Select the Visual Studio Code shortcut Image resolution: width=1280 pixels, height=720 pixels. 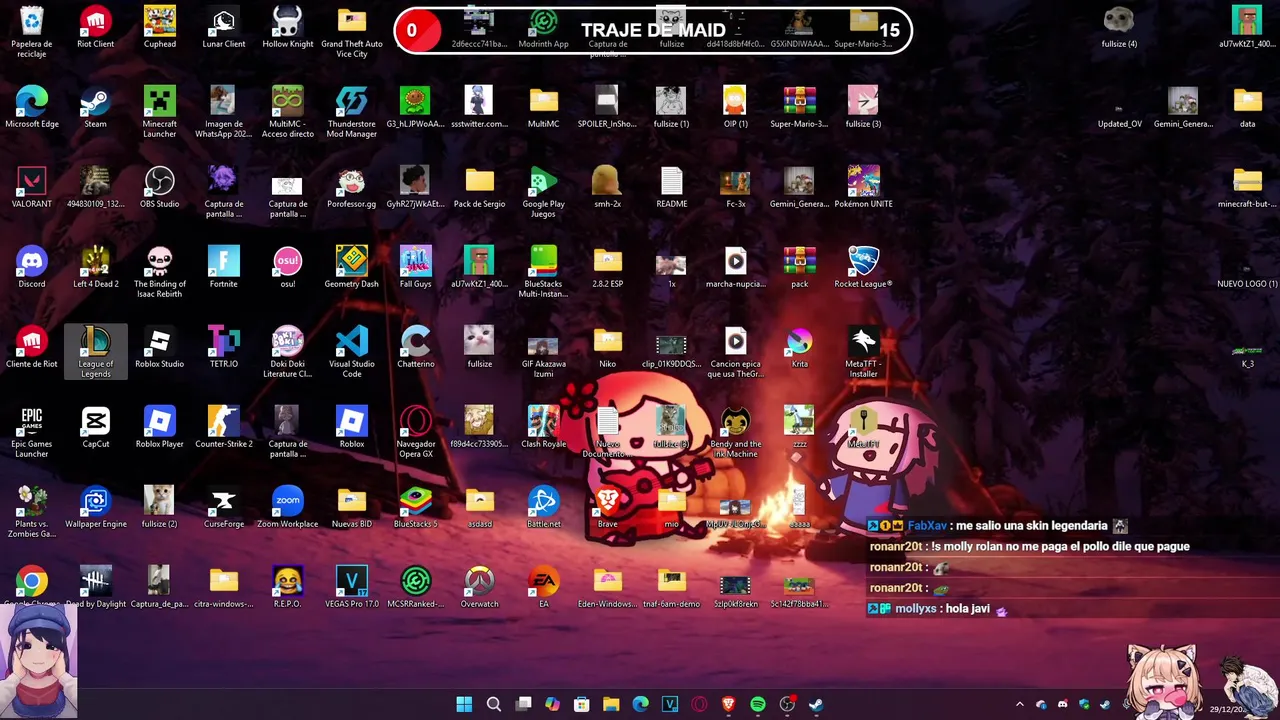click(x=352, y=352)
